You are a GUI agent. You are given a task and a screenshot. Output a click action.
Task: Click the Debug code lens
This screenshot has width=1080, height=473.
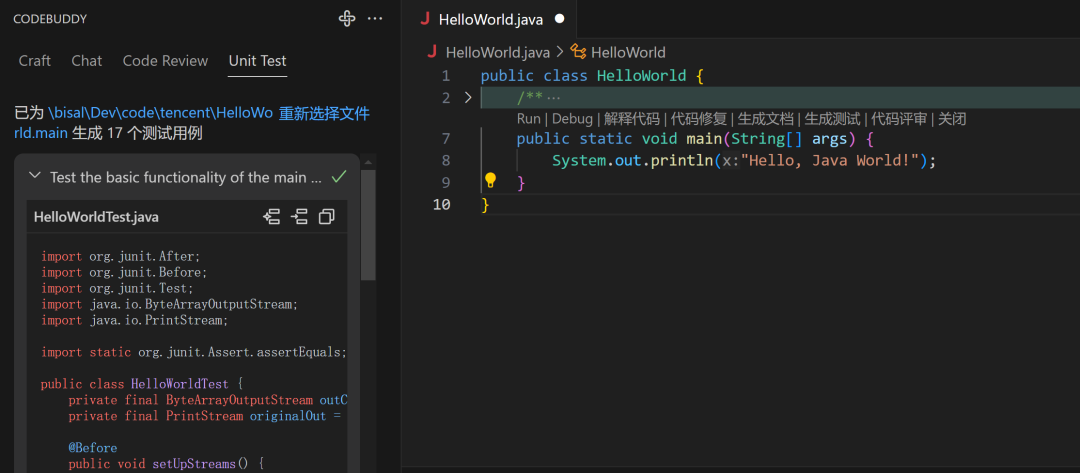pos(572,119)
